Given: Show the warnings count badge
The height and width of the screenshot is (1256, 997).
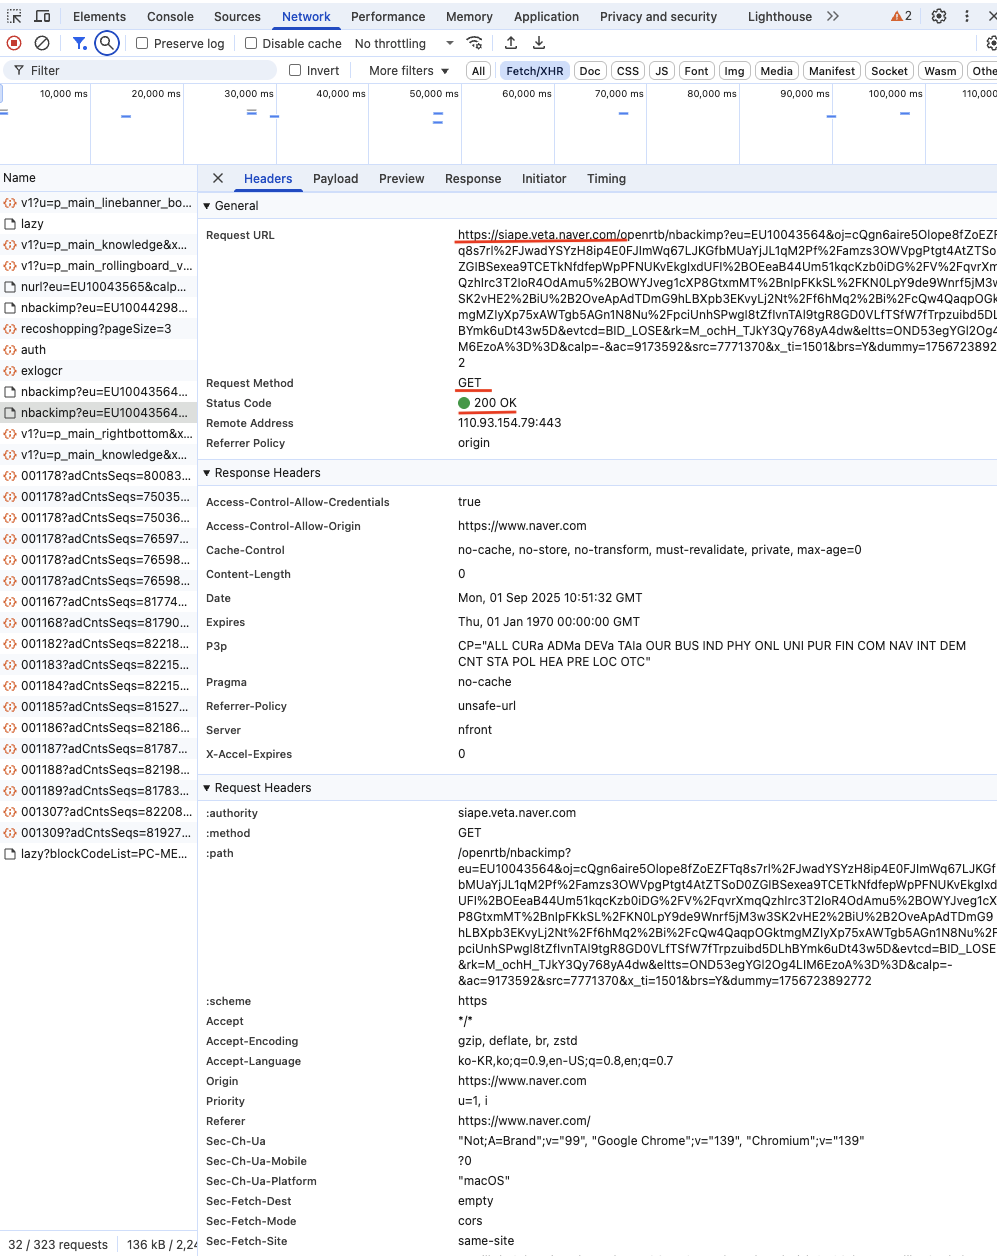Looking at the screenshot, I should click(x=902, y=16).
